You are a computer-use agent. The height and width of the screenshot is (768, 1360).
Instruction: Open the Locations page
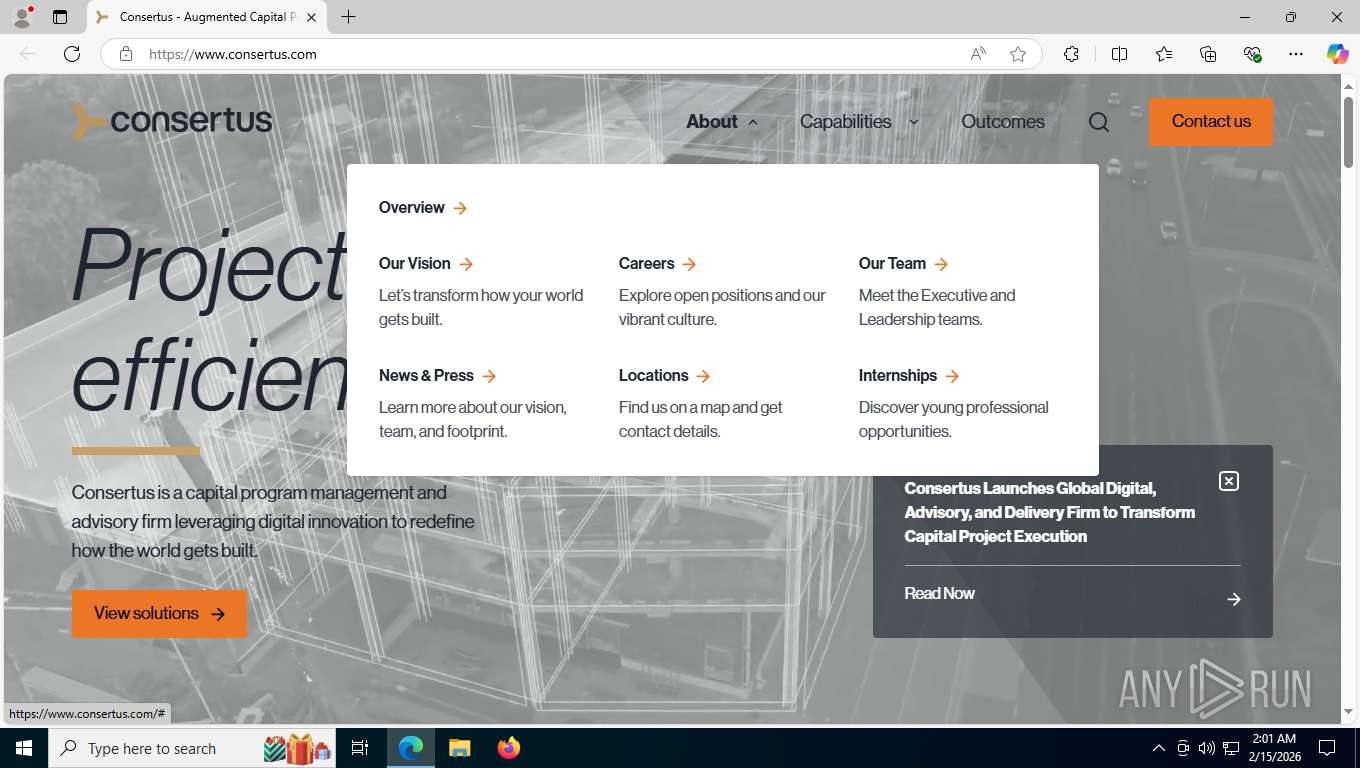654,376
